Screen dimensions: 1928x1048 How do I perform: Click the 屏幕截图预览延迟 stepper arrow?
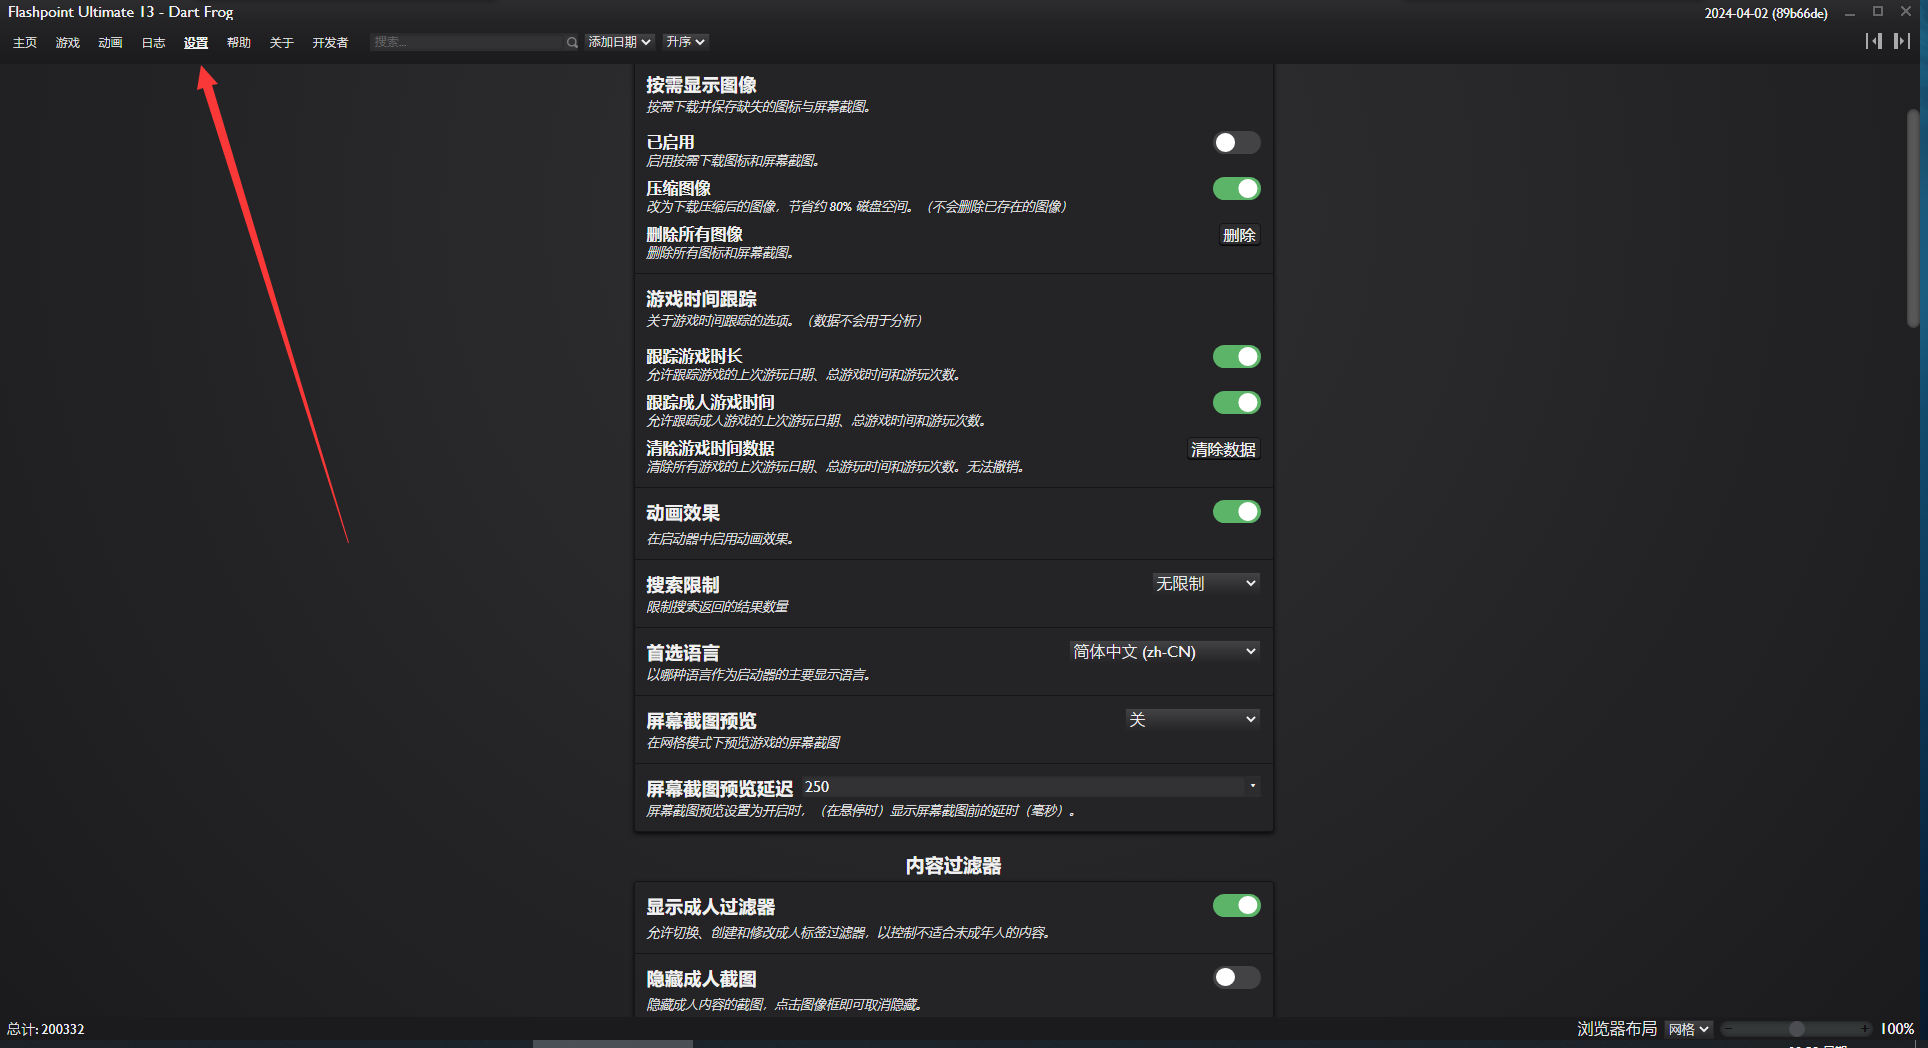pyautogui.click(x=1252, y=786)
